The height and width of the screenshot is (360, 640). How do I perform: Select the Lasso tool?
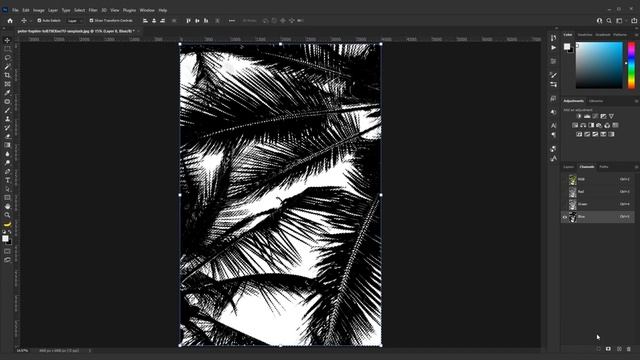pos(7,58)
